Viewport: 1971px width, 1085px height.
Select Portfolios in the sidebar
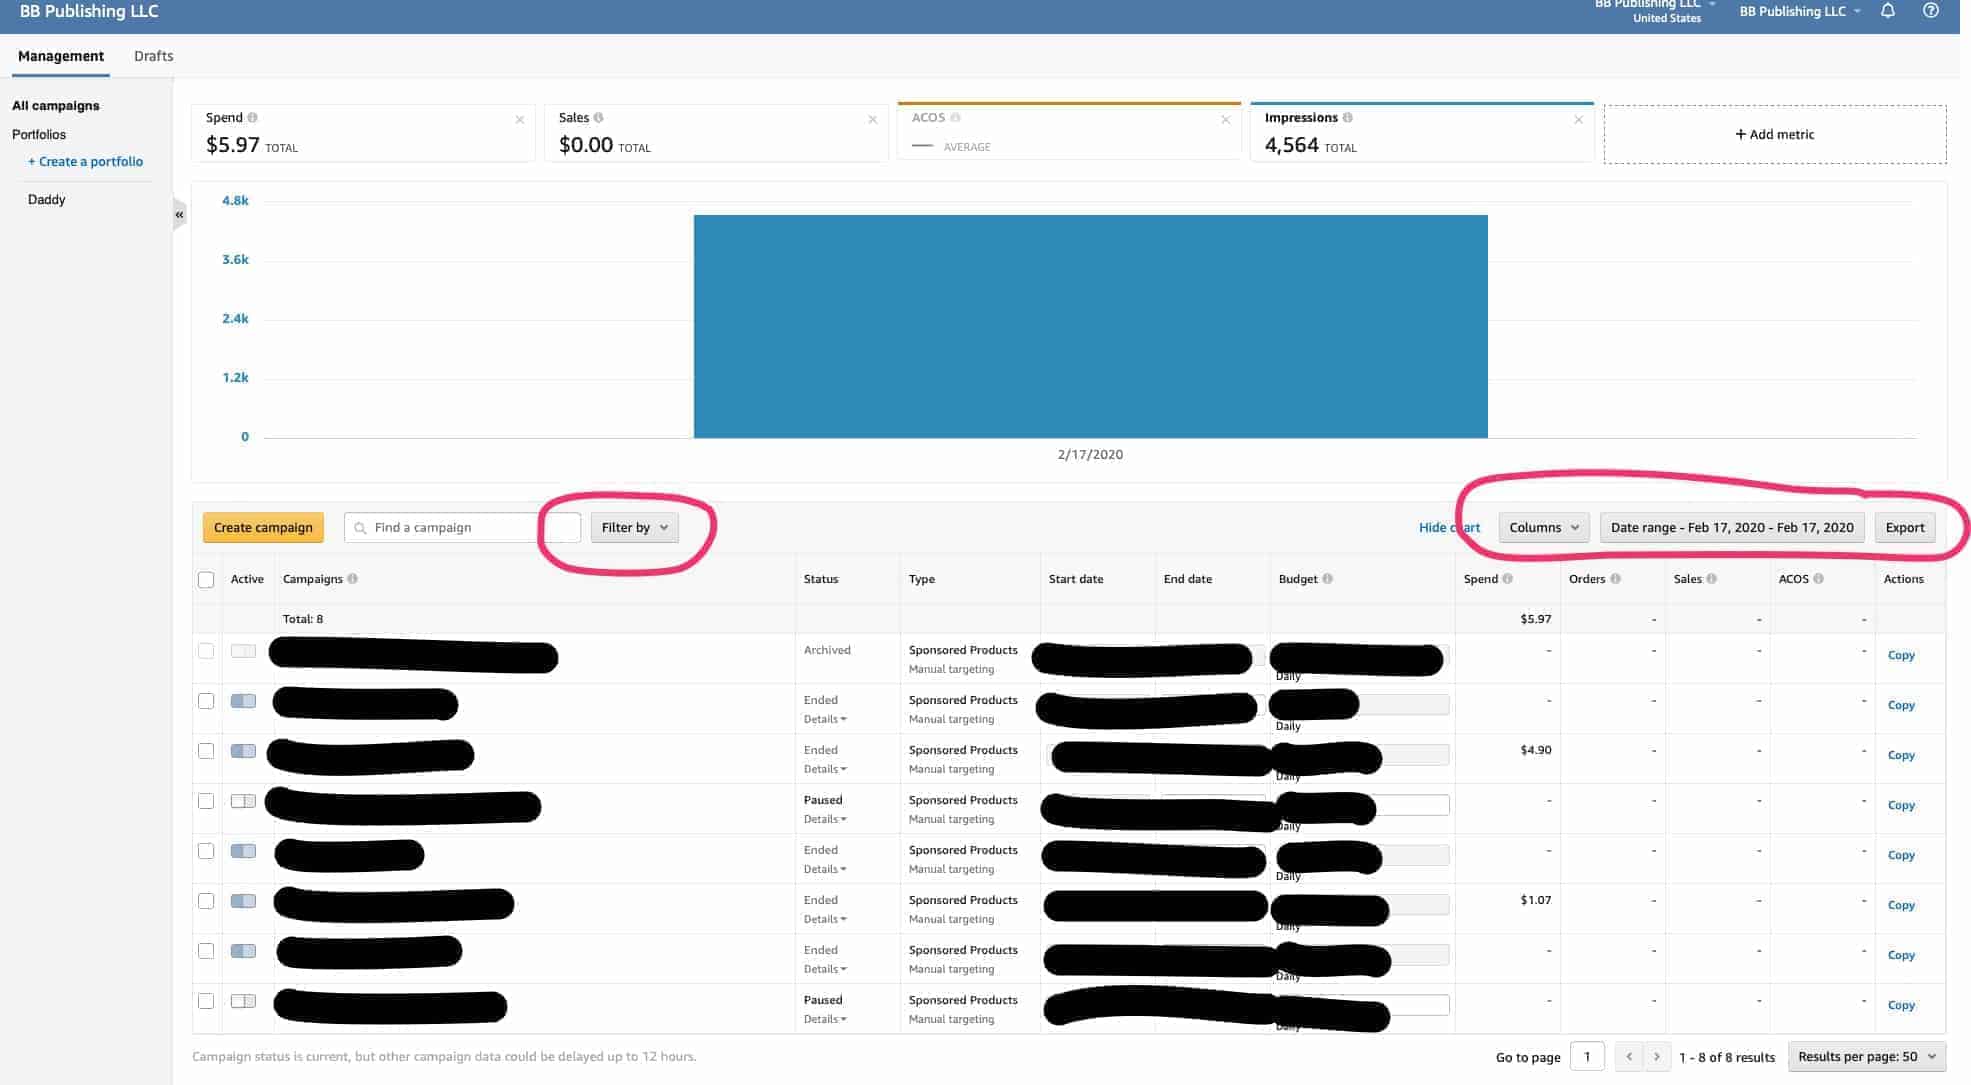pos(39,134)
